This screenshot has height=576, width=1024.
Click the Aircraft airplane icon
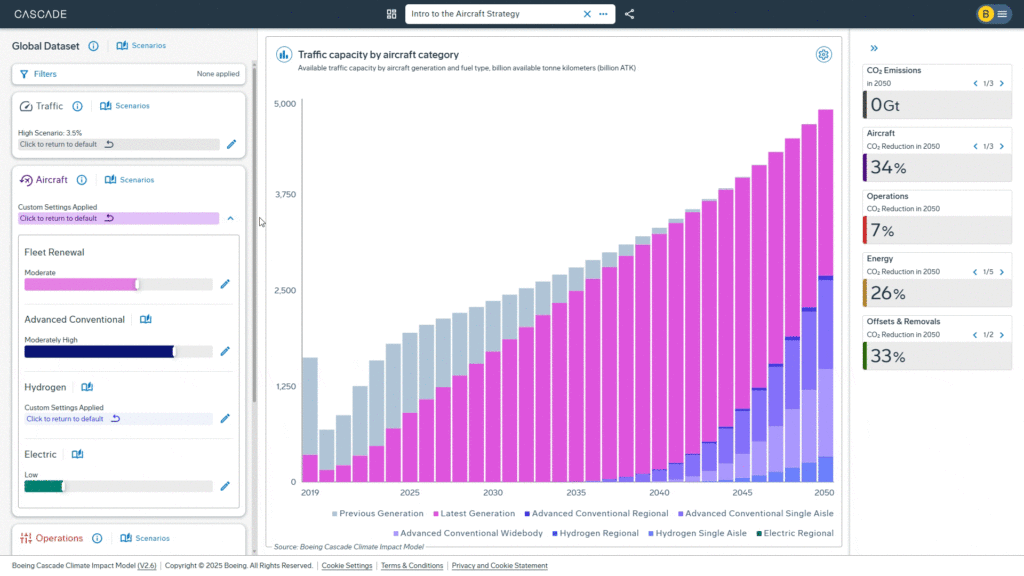click(x=27, y=179)
